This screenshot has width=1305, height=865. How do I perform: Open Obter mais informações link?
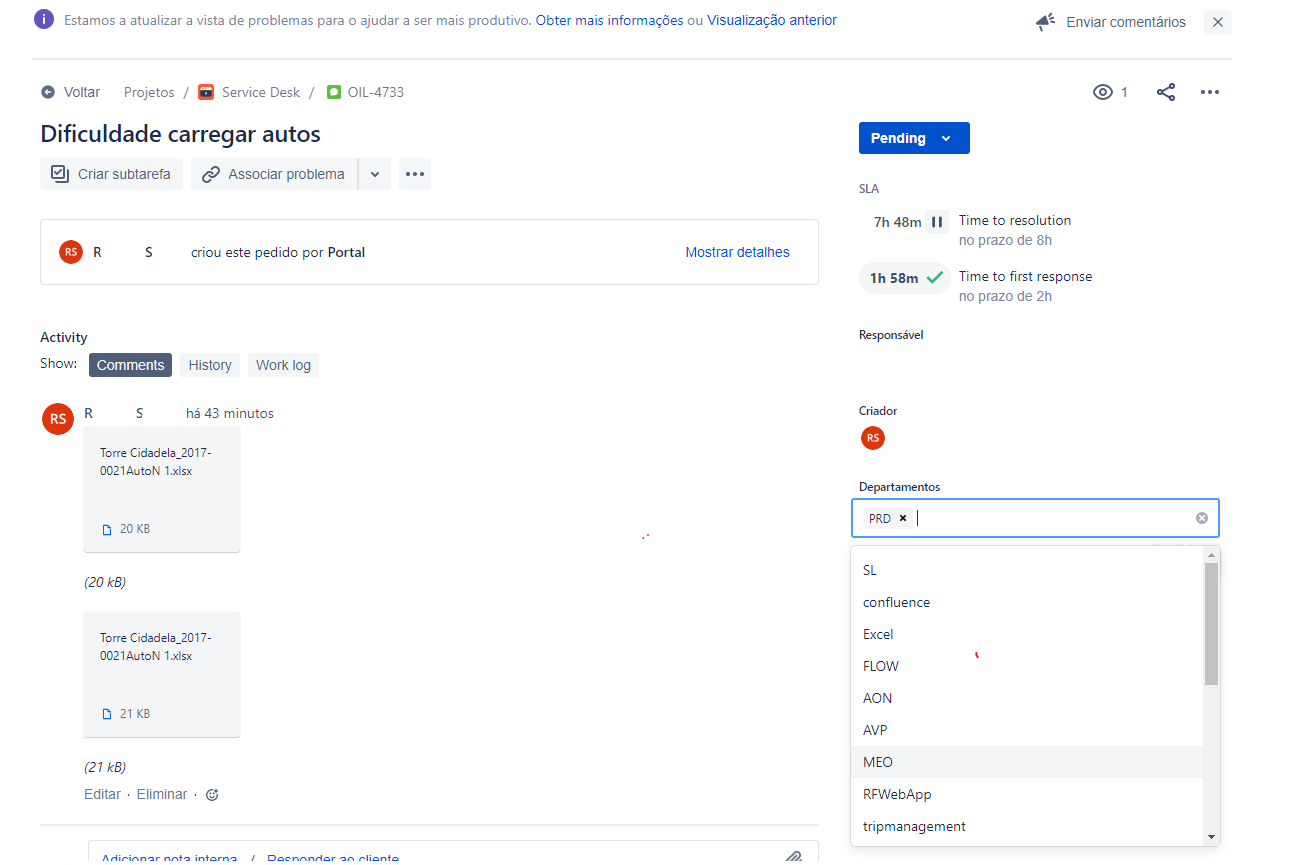[609, 20]
